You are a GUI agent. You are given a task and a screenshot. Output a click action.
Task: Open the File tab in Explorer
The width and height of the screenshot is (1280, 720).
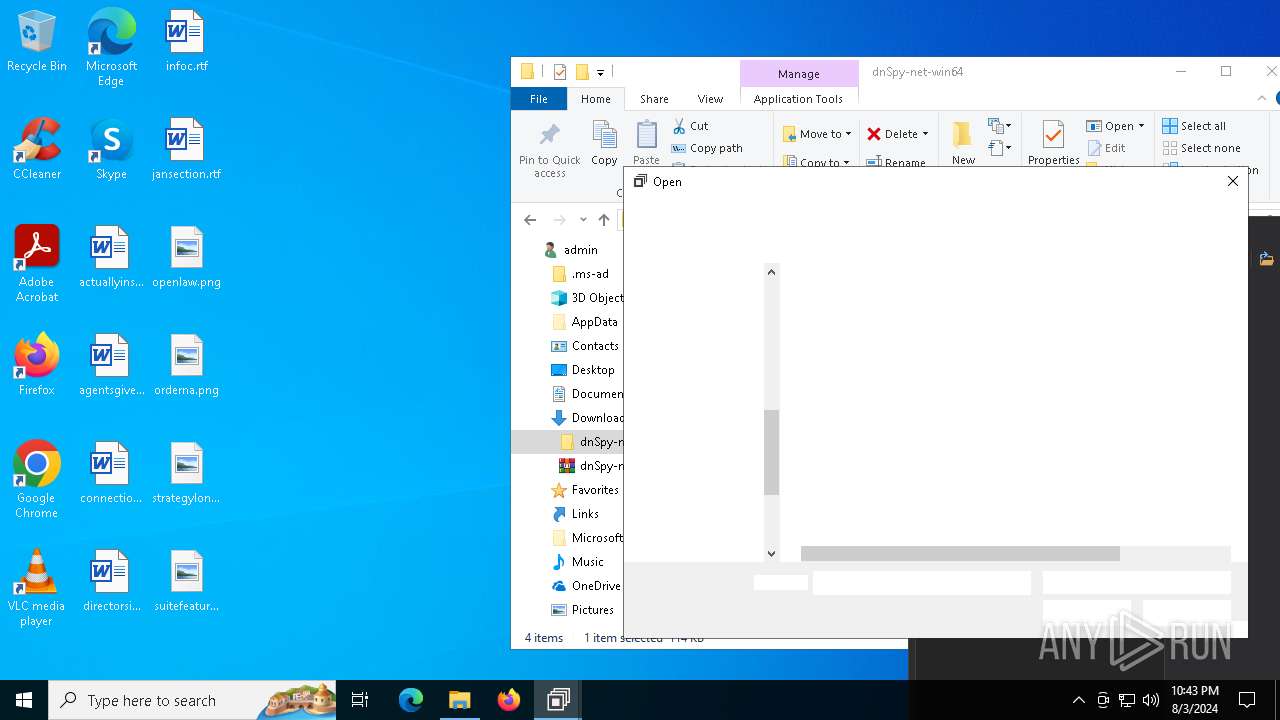(538, 99)
